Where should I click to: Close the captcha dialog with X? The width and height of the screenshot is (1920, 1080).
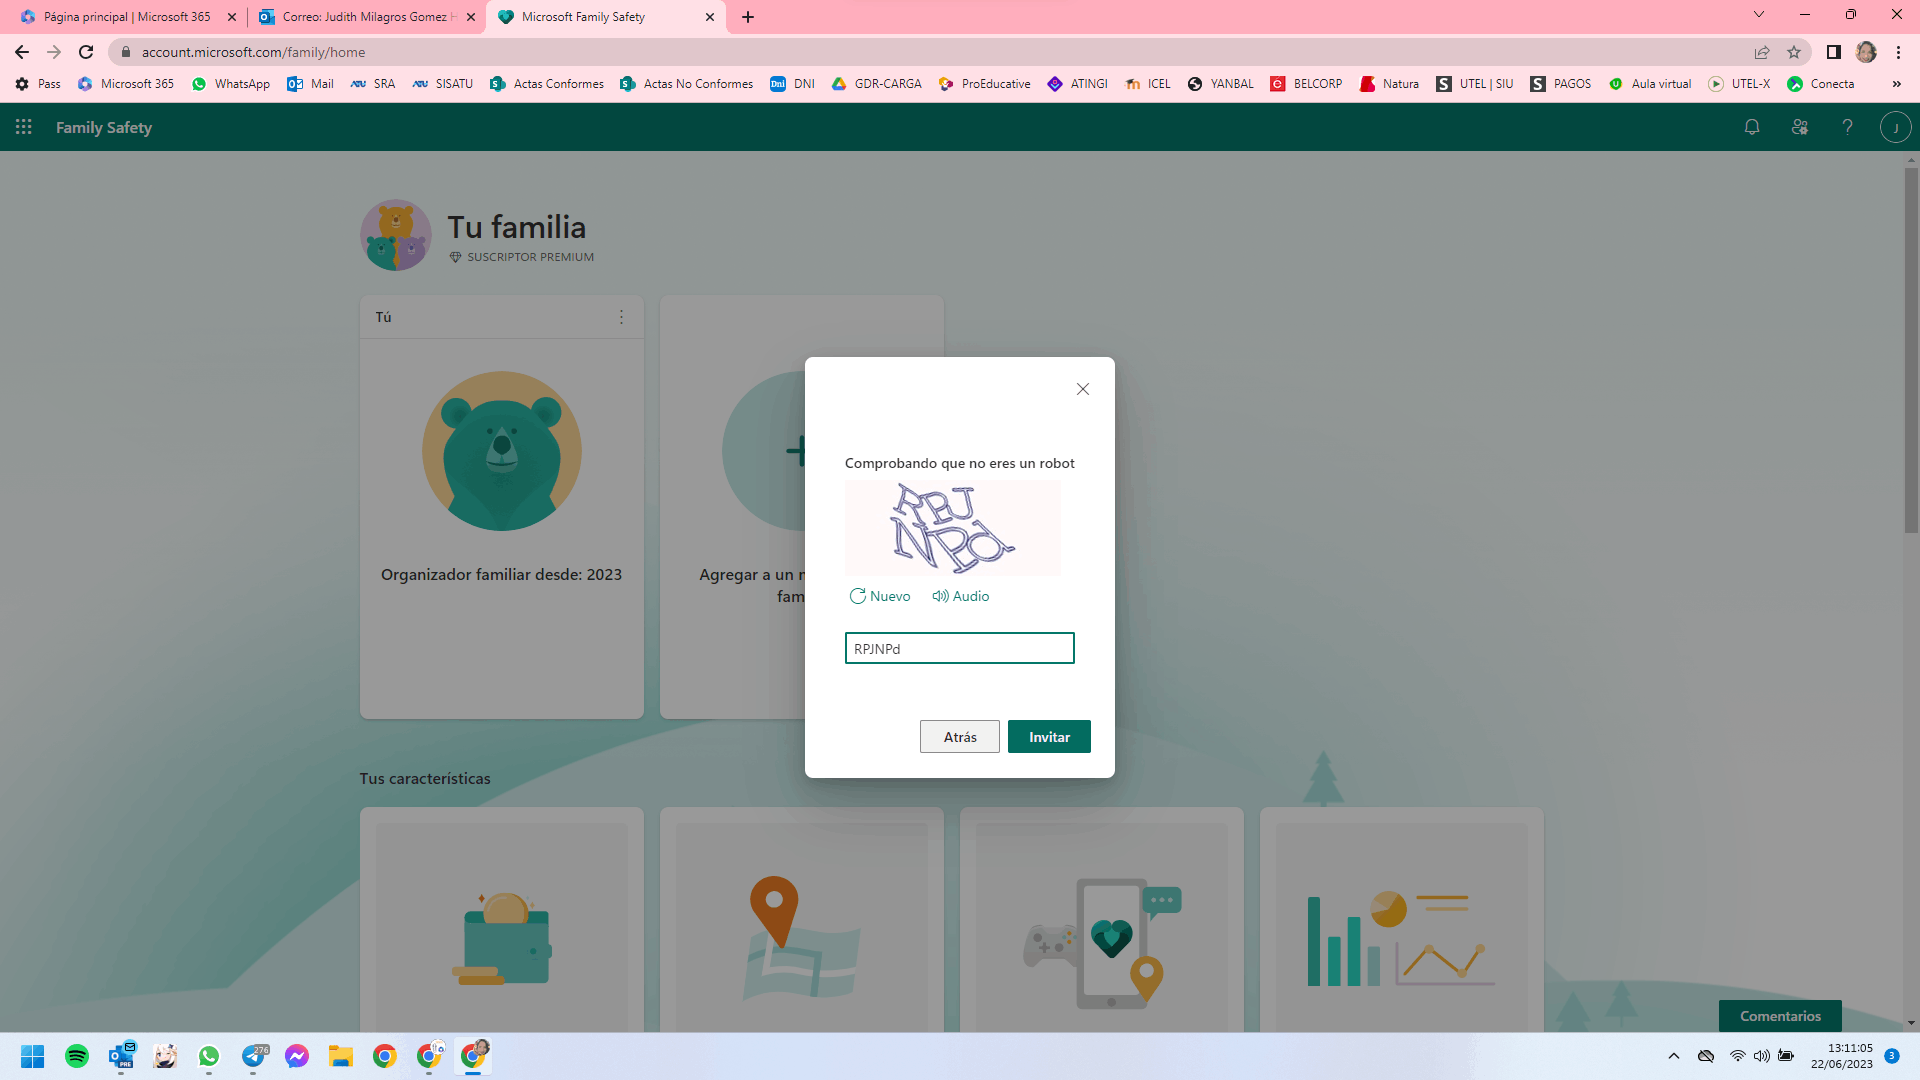(x=1082, y=389)
